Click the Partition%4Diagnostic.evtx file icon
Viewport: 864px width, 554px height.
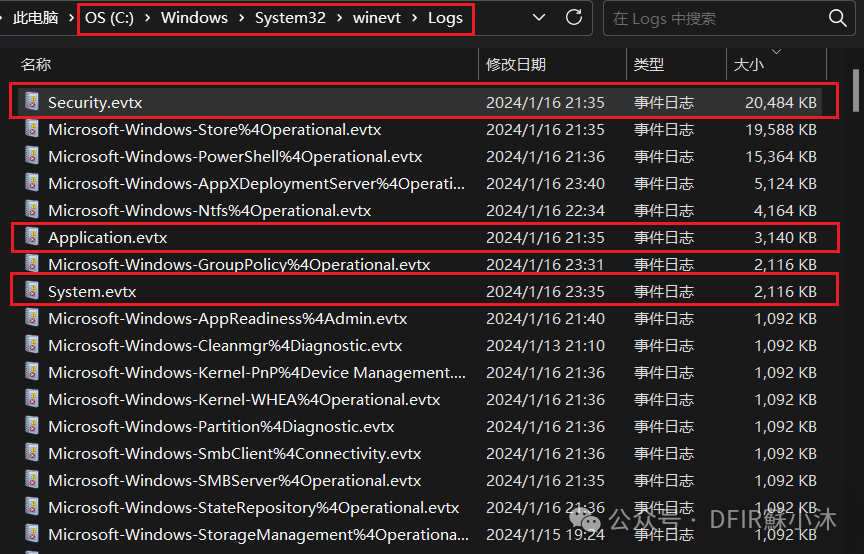click(32, 426)
